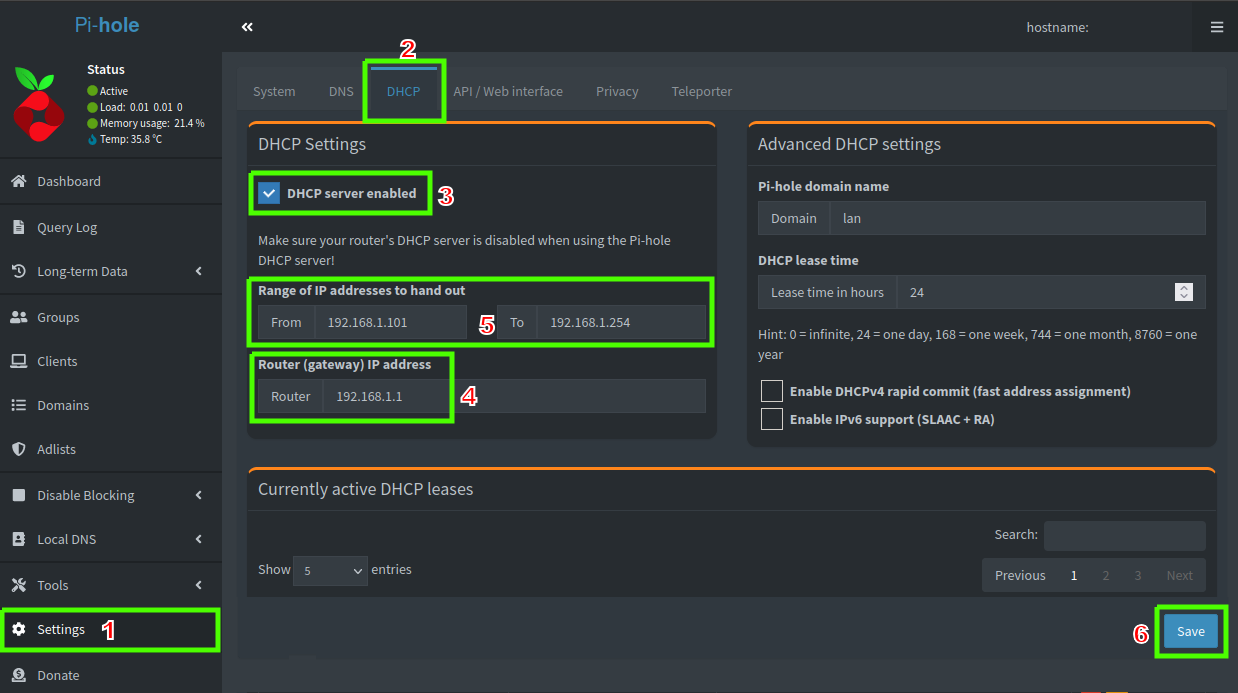Open the top-right hamburger menu
This screenshot has width=1238, height=693.
[1216, 27]
